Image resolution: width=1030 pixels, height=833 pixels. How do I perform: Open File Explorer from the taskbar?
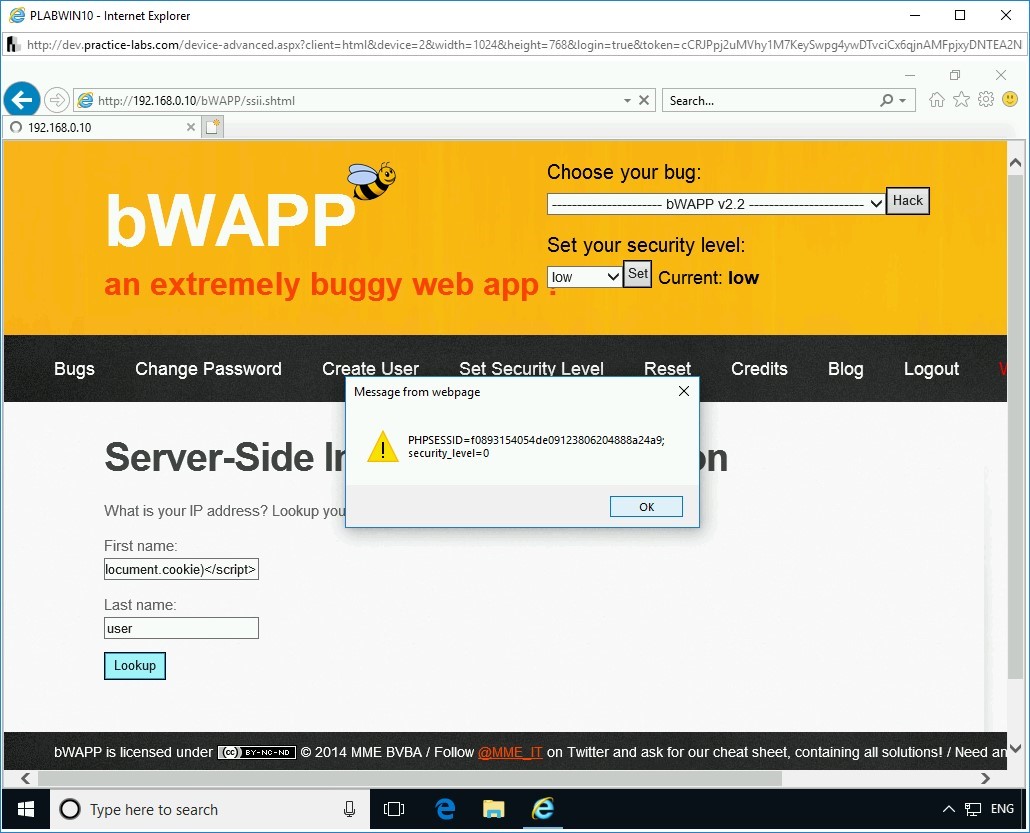pos(493,809)
